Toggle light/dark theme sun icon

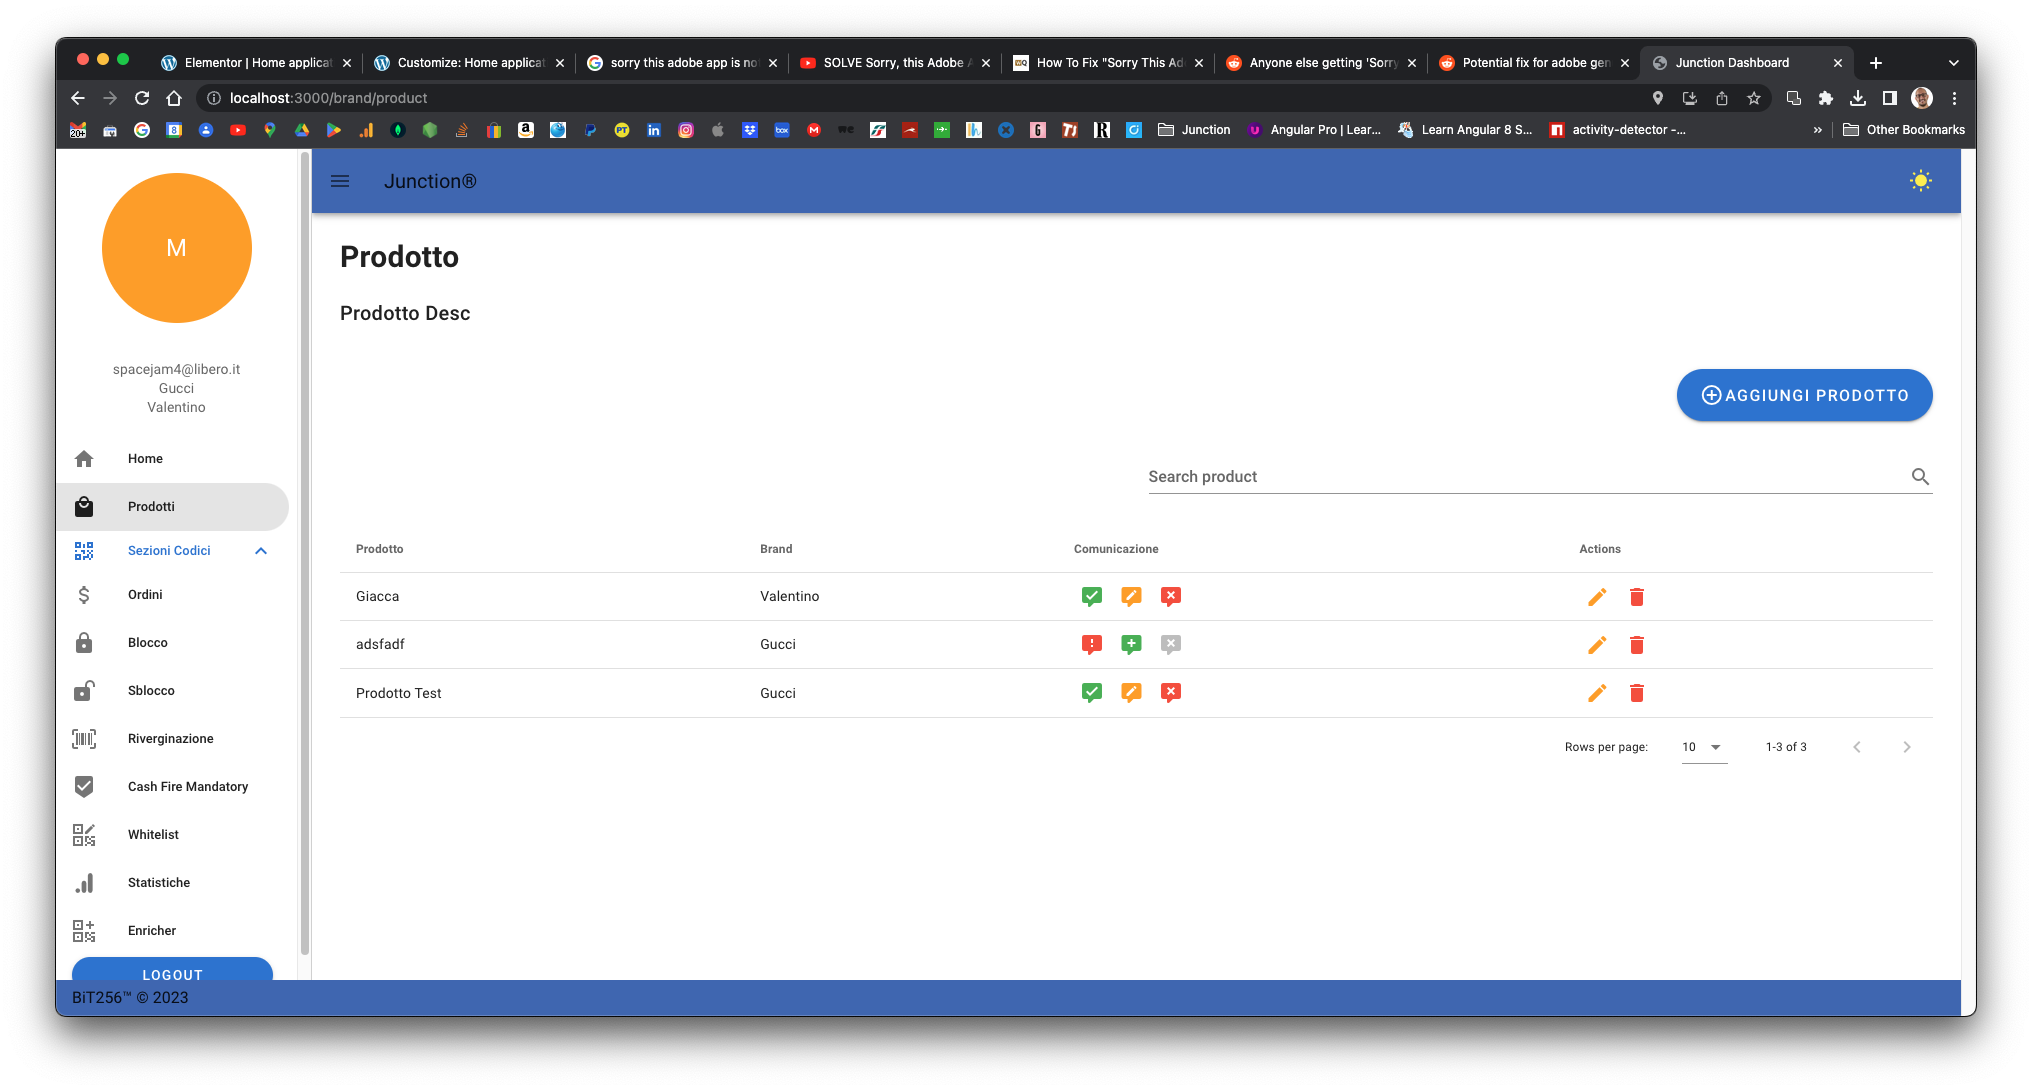(1920, 181)
